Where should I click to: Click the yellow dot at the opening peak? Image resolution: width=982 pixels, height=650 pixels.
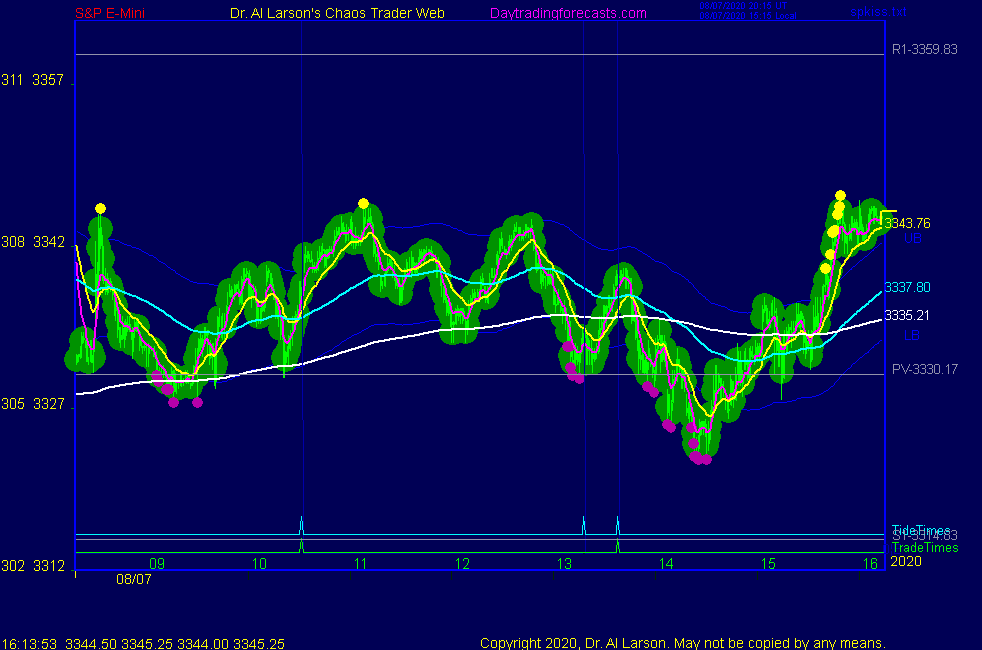coord(100,209)
